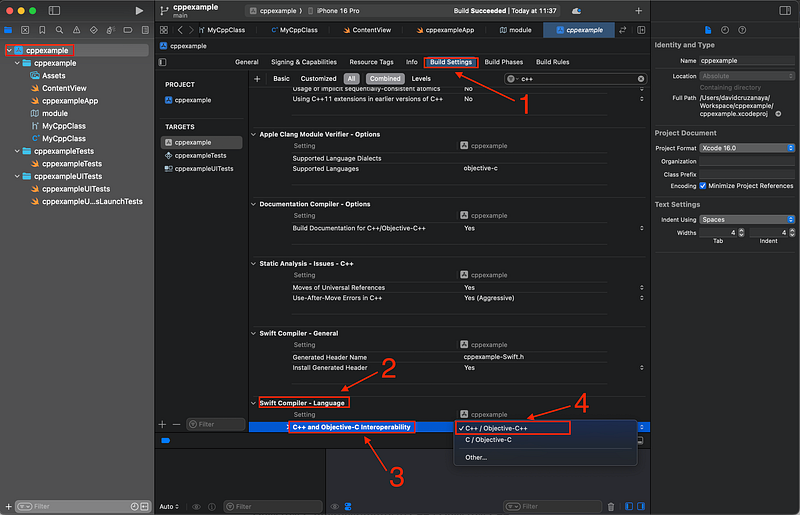
Task: Open the test navigator diamond icon
Action: click(x=93, y=30)
